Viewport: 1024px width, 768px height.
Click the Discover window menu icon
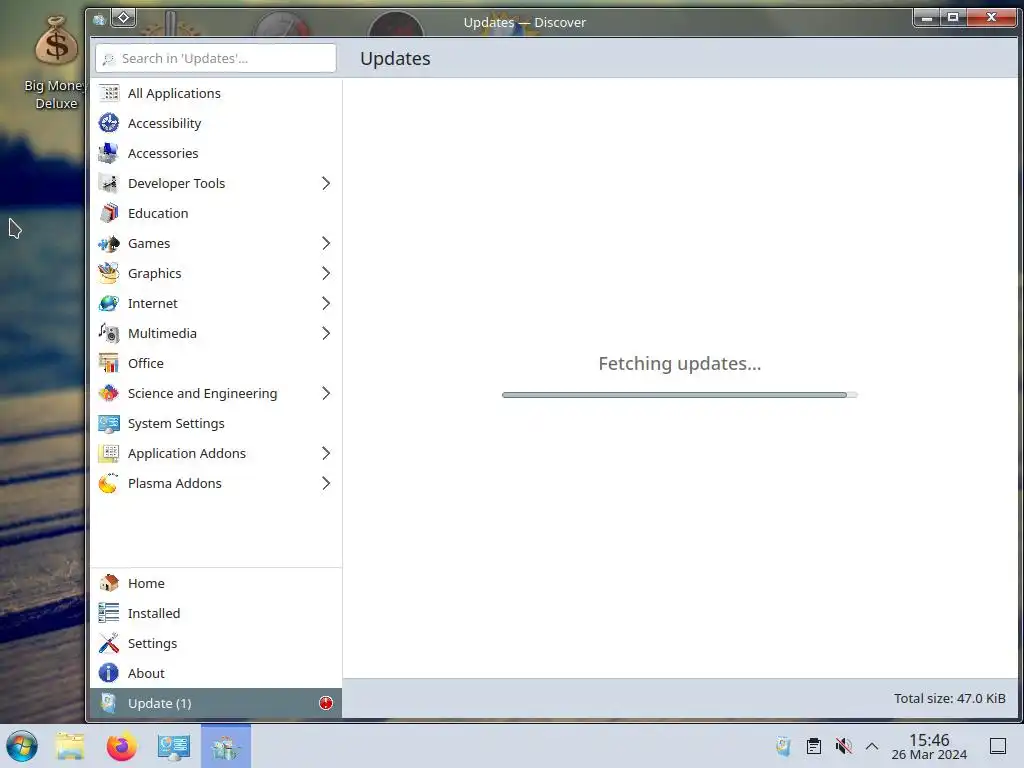tap(99, 20)
